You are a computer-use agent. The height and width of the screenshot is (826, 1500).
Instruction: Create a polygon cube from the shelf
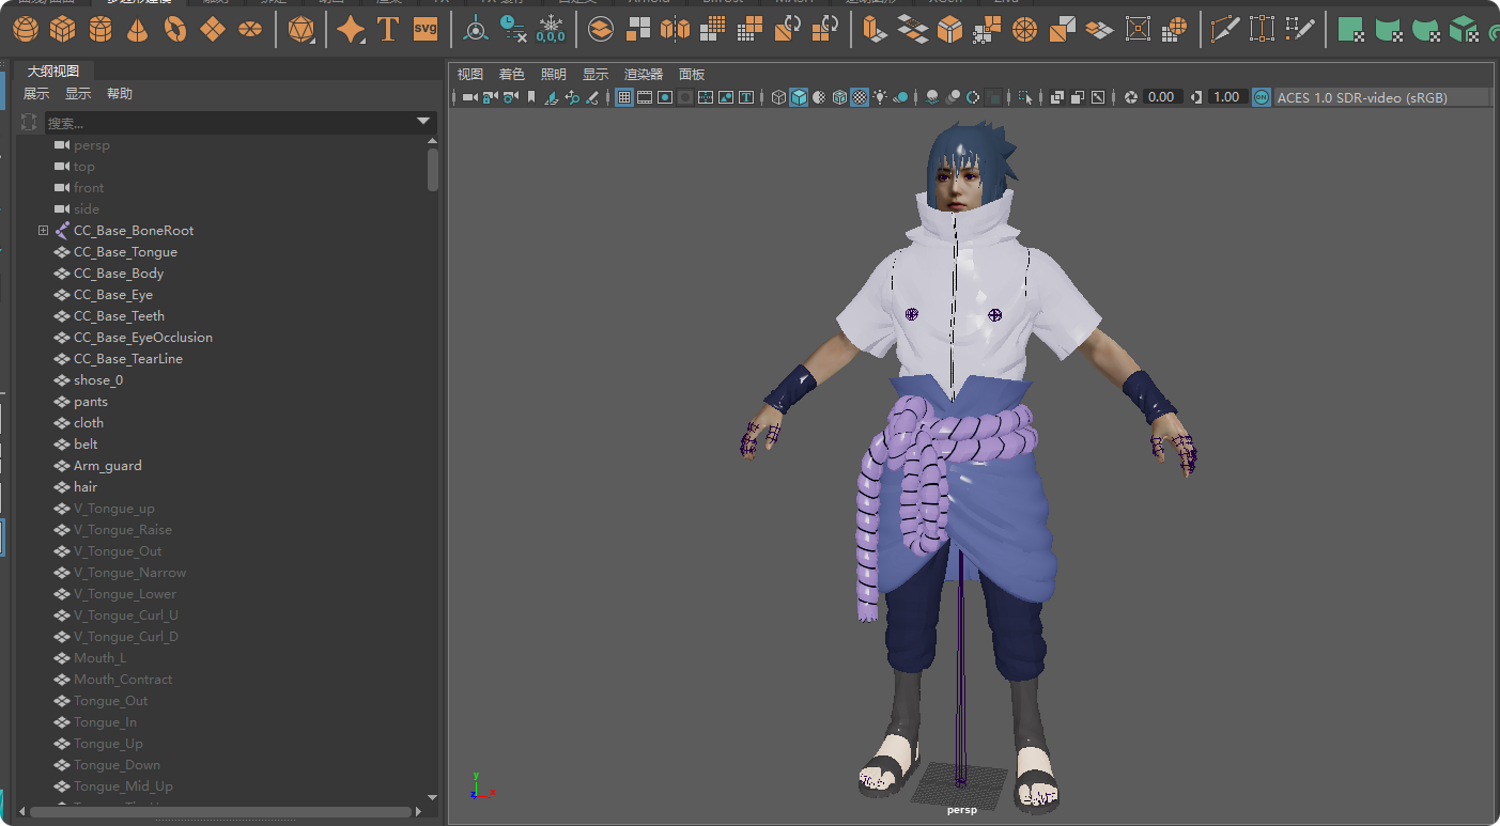click(x=63, y=29)
